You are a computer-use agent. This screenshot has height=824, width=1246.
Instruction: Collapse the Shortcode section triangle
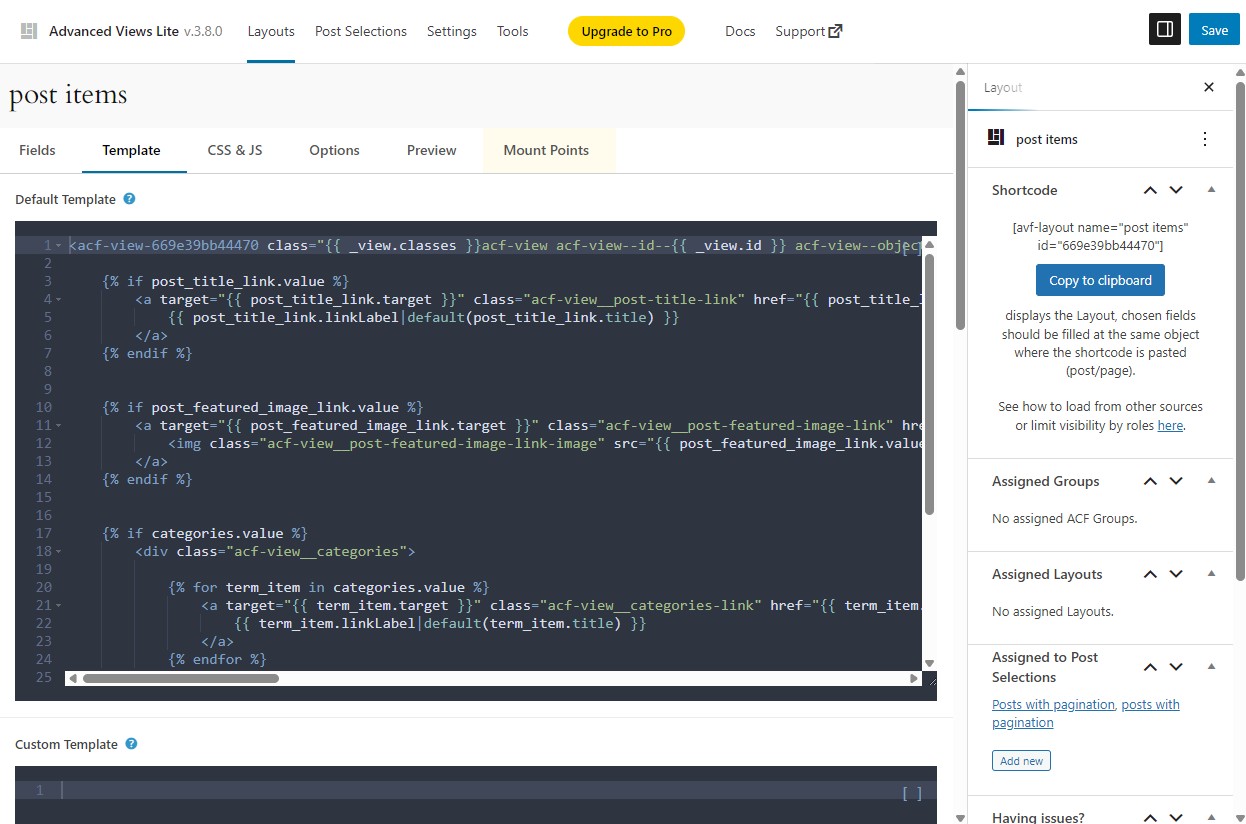pos(1210,189)
